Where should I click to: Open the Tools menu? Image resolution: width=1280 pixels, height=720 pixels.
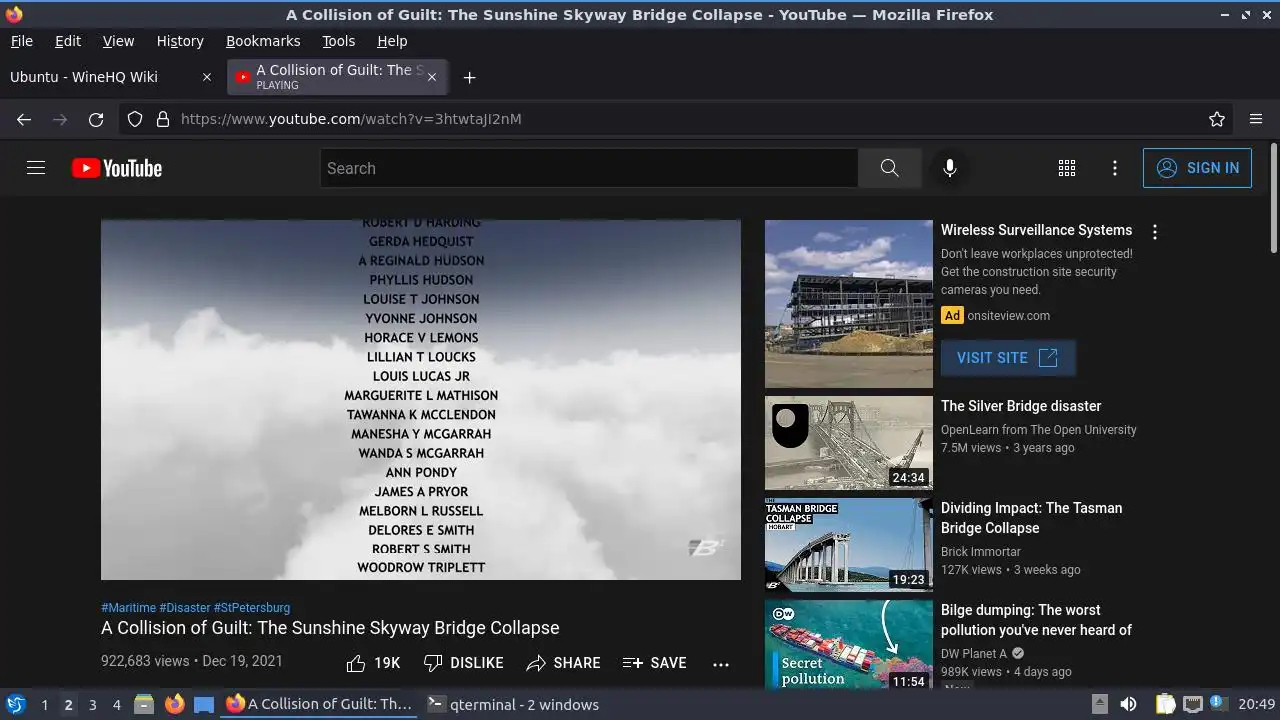338,41
